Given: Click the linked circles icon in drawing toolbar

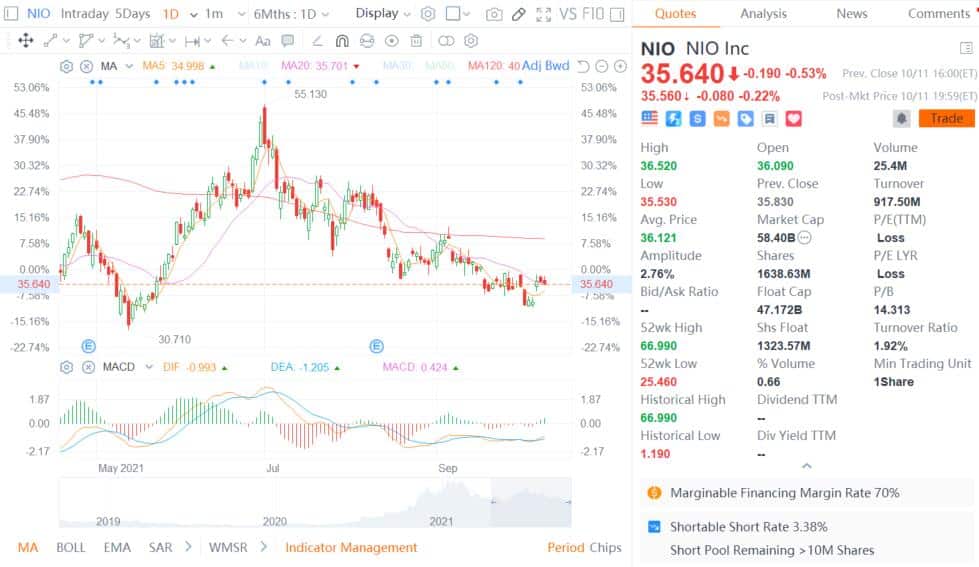Looking at the screenshot, I should point(446,41).
